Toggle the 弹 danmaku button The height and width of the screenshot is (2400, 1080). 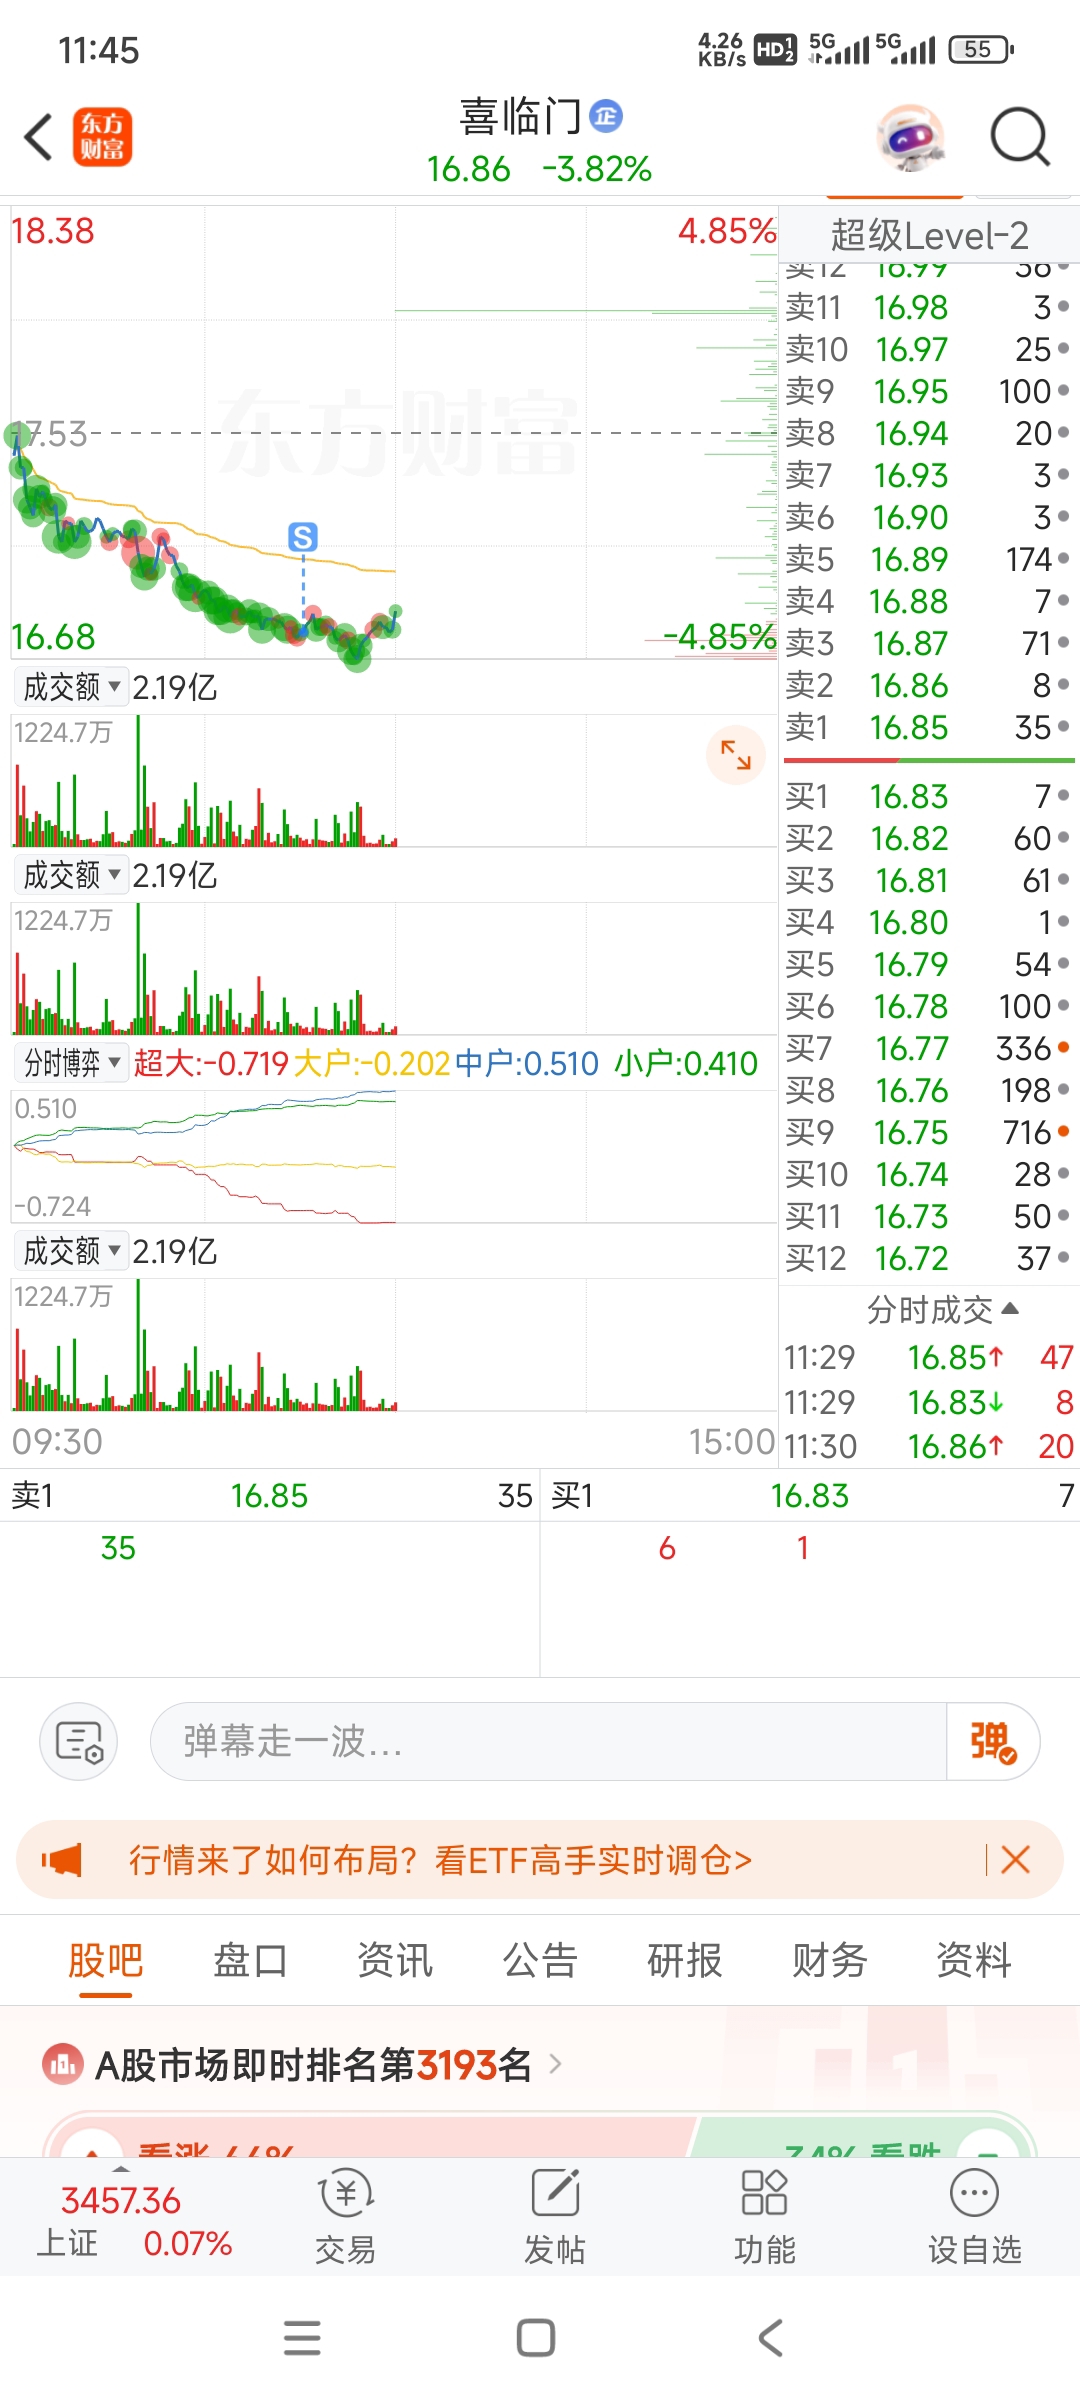[x=993, y=1741]
